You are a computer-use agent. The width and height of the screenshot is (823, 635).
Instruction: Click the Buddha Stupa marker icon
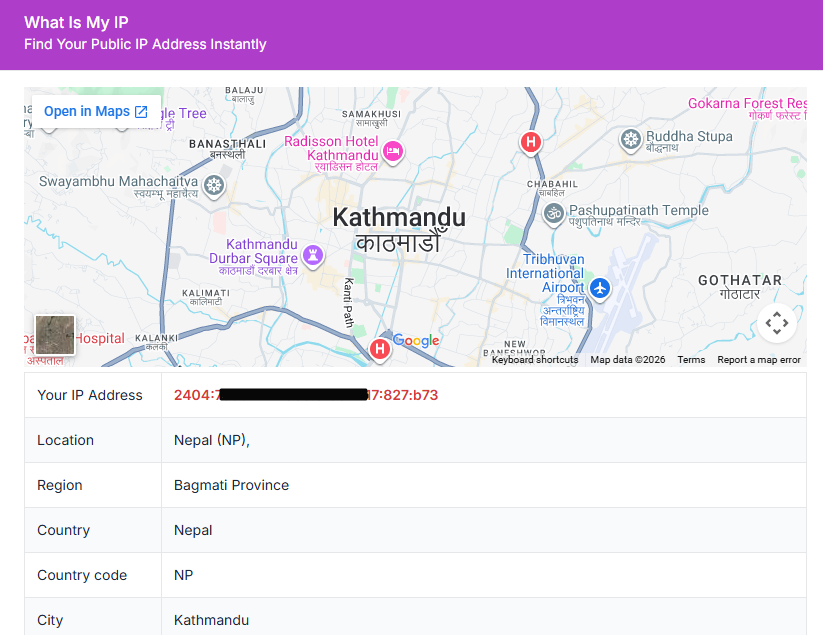point(630,138)
